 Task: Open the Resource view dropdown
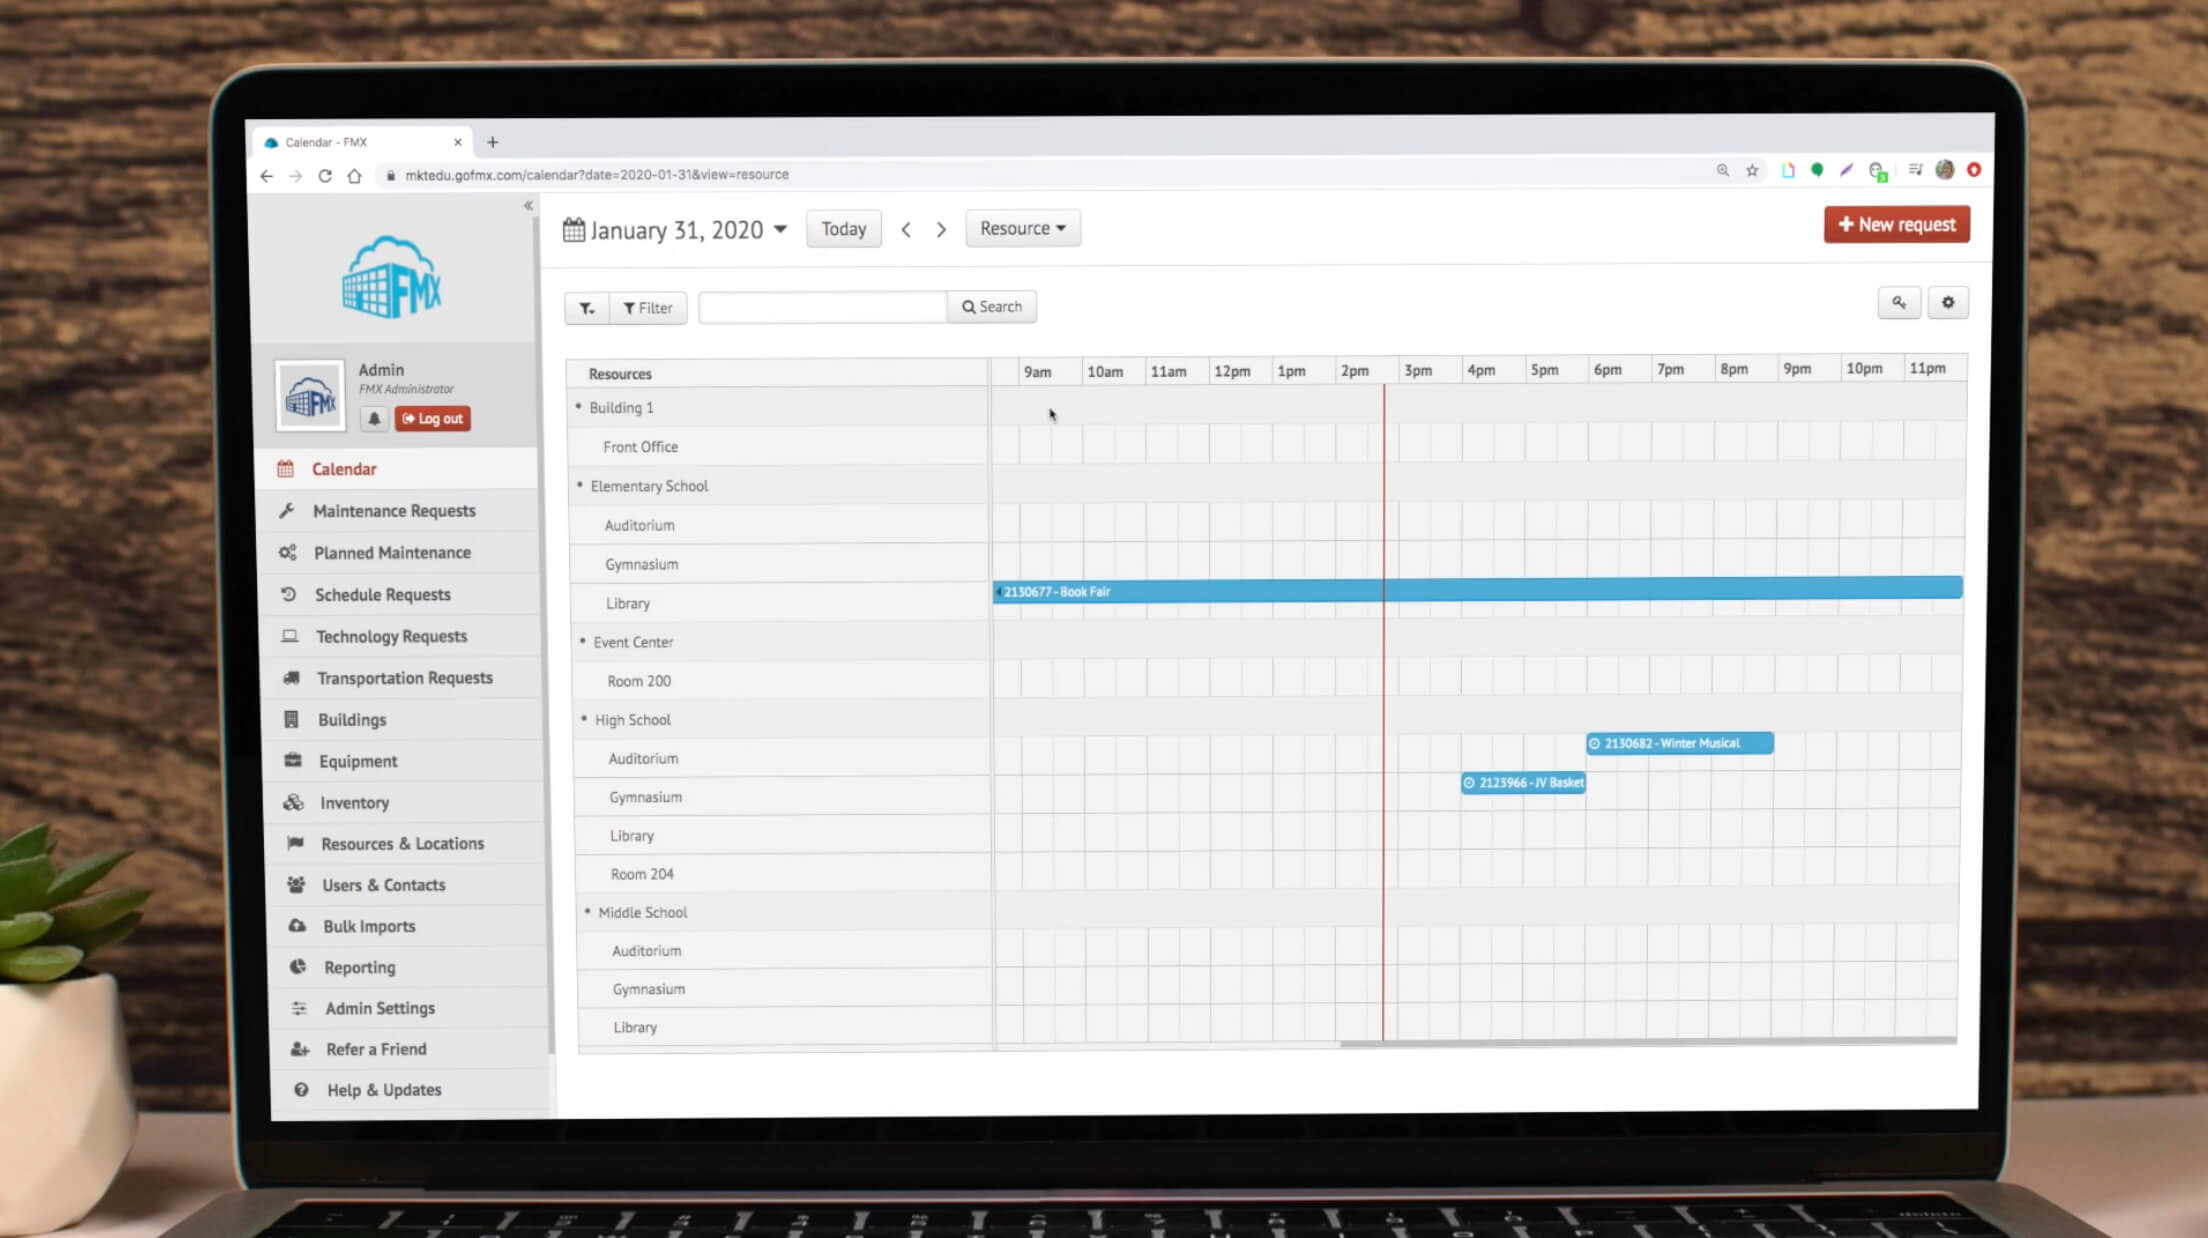[1022, 227]
